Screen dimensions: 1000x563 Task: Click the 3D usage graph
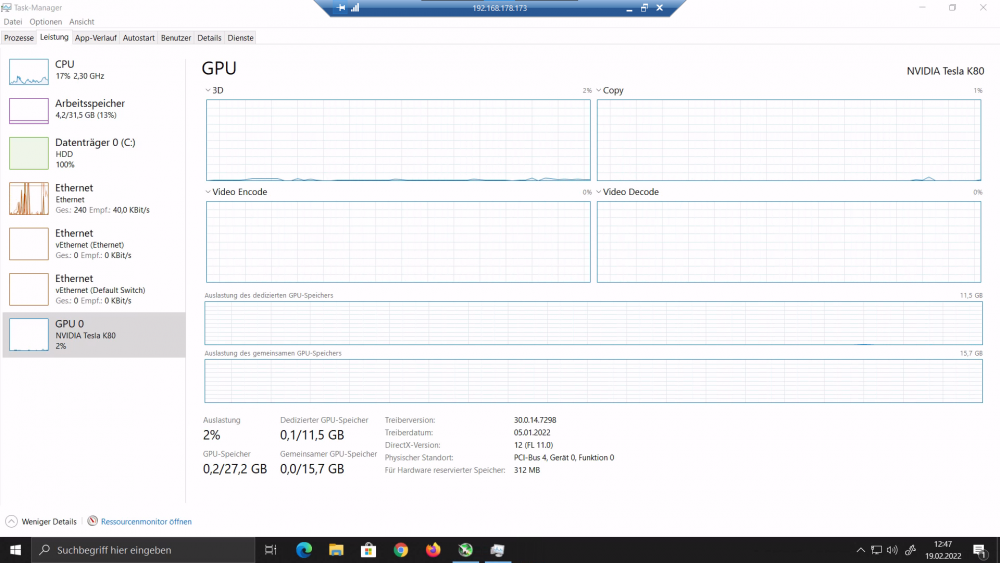[x=398, y=140]
